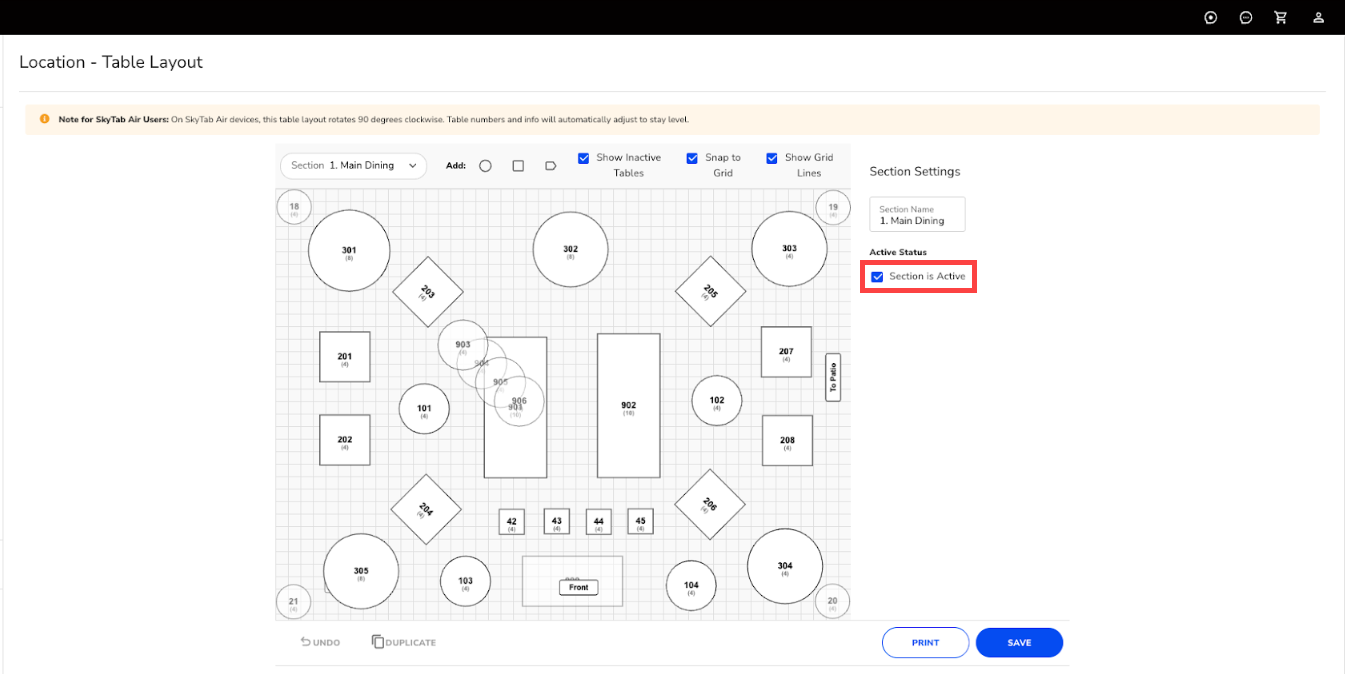Image resolution: width=1345 pixels, height=674 pixels.
Task: Click the chat bubble with center dot
Action: tap(1211, 17)
